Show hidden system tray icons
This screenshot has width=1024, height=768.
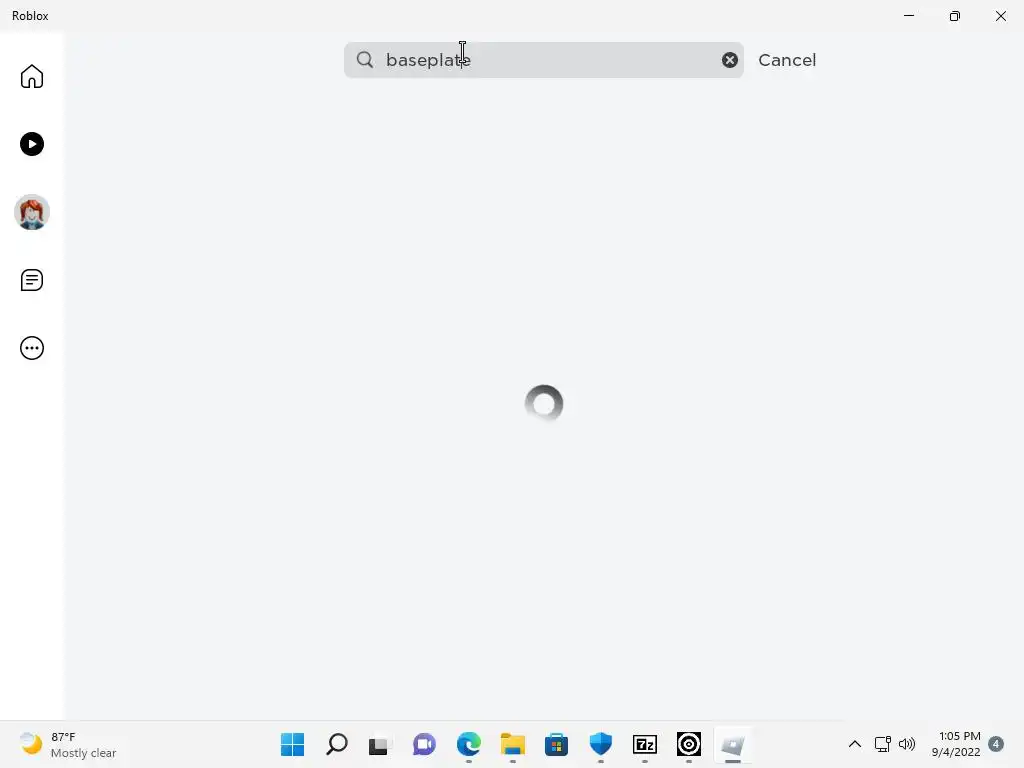(x=854, y=744)
